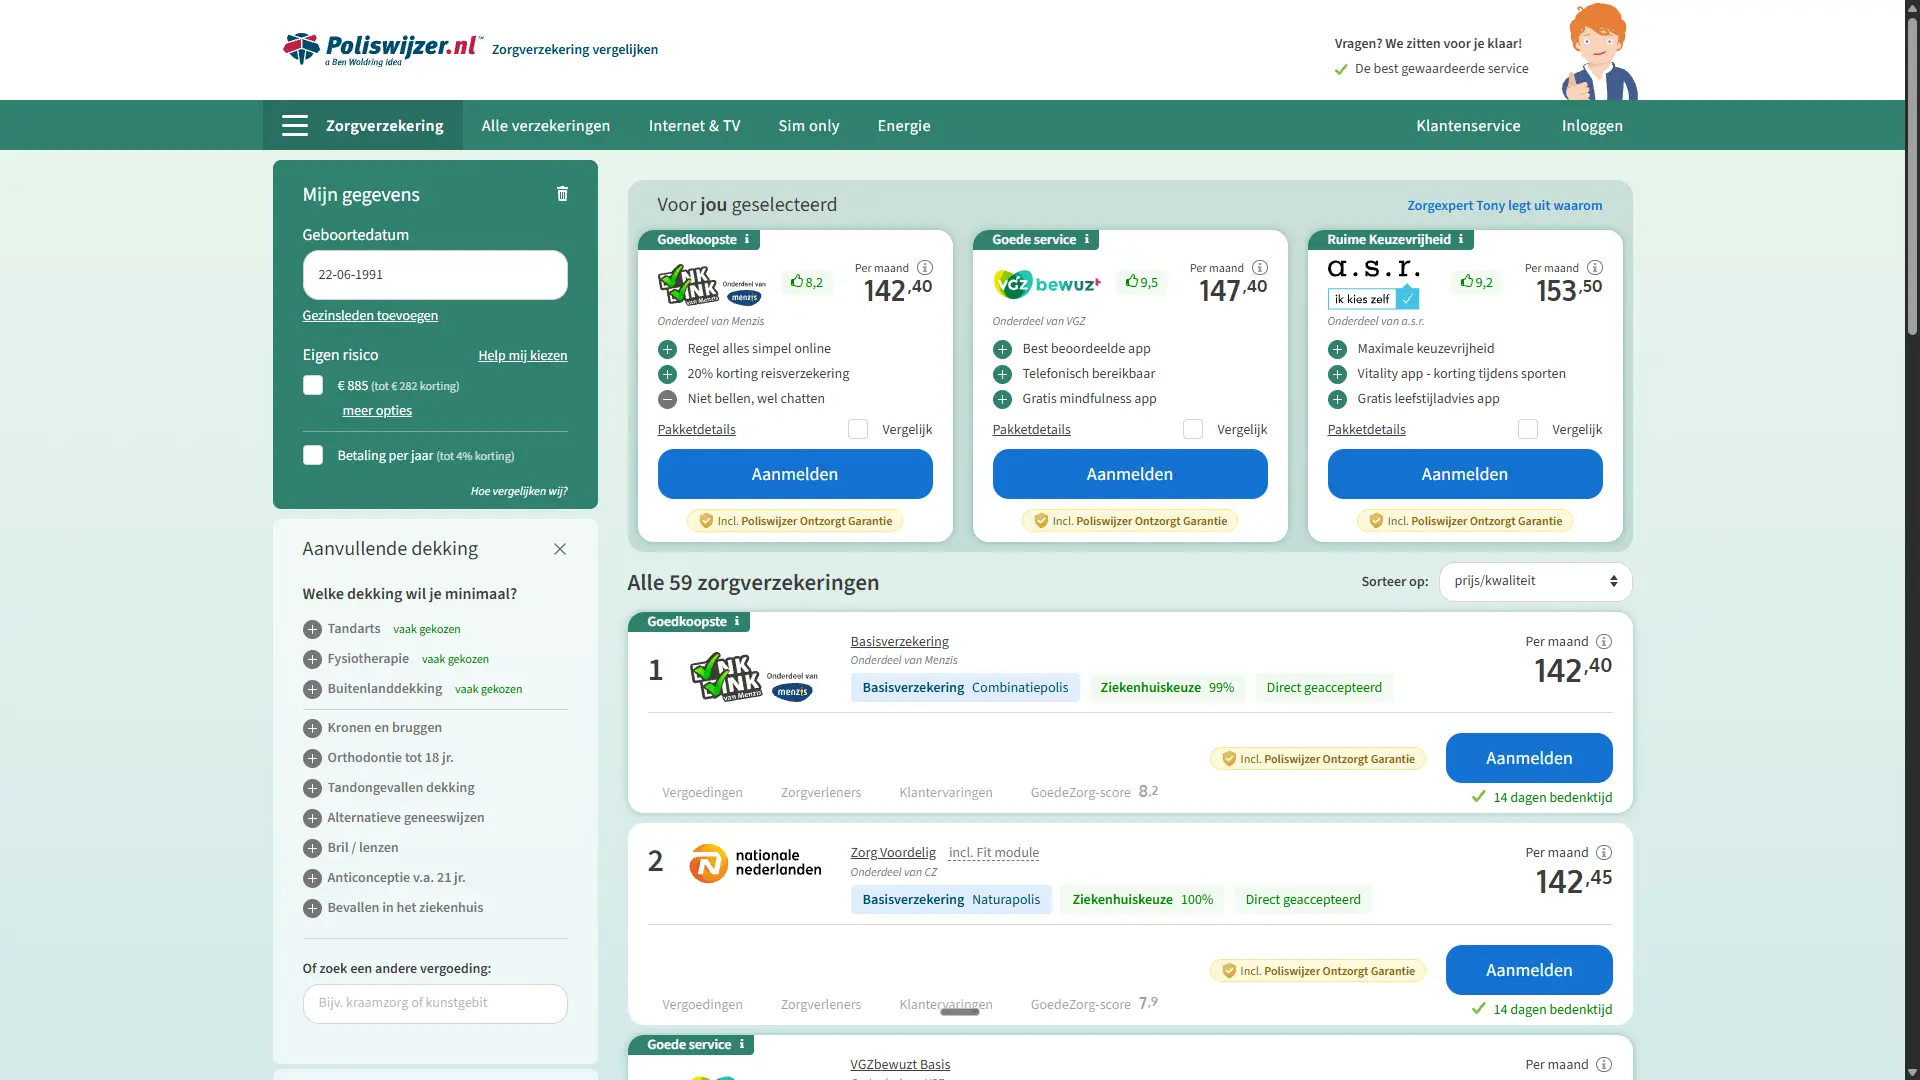Image resolution: width=1920 pixels, height=1080 pixels.
Task: Check Vergelijk on the Menzis card
Action: click(x=858, y=430)
